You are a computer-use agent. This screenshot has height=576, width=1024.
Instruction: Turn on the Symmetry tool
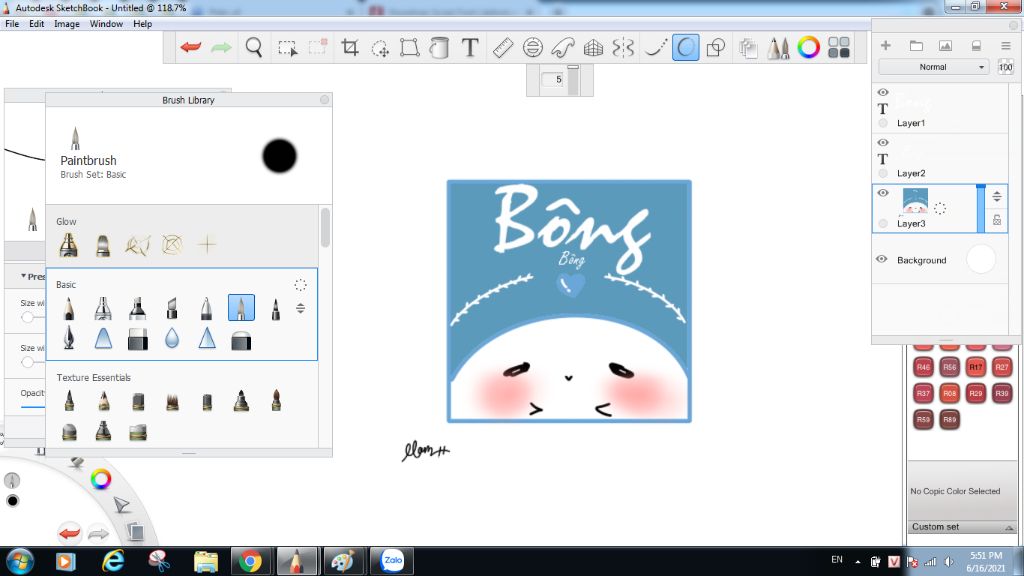pyautogui.click(x=623, y=48)
